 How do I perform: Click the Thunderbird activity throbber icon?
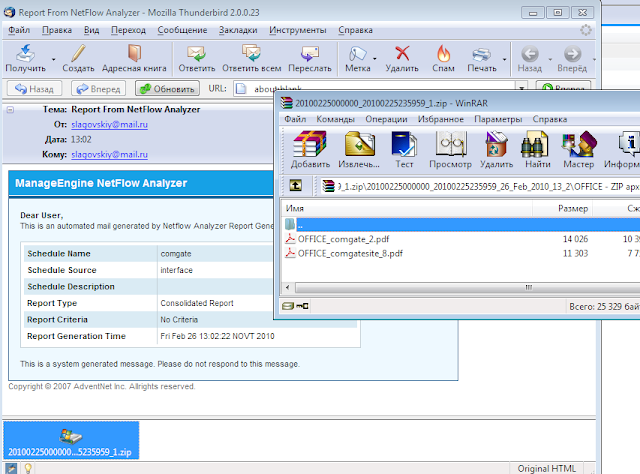586,30
